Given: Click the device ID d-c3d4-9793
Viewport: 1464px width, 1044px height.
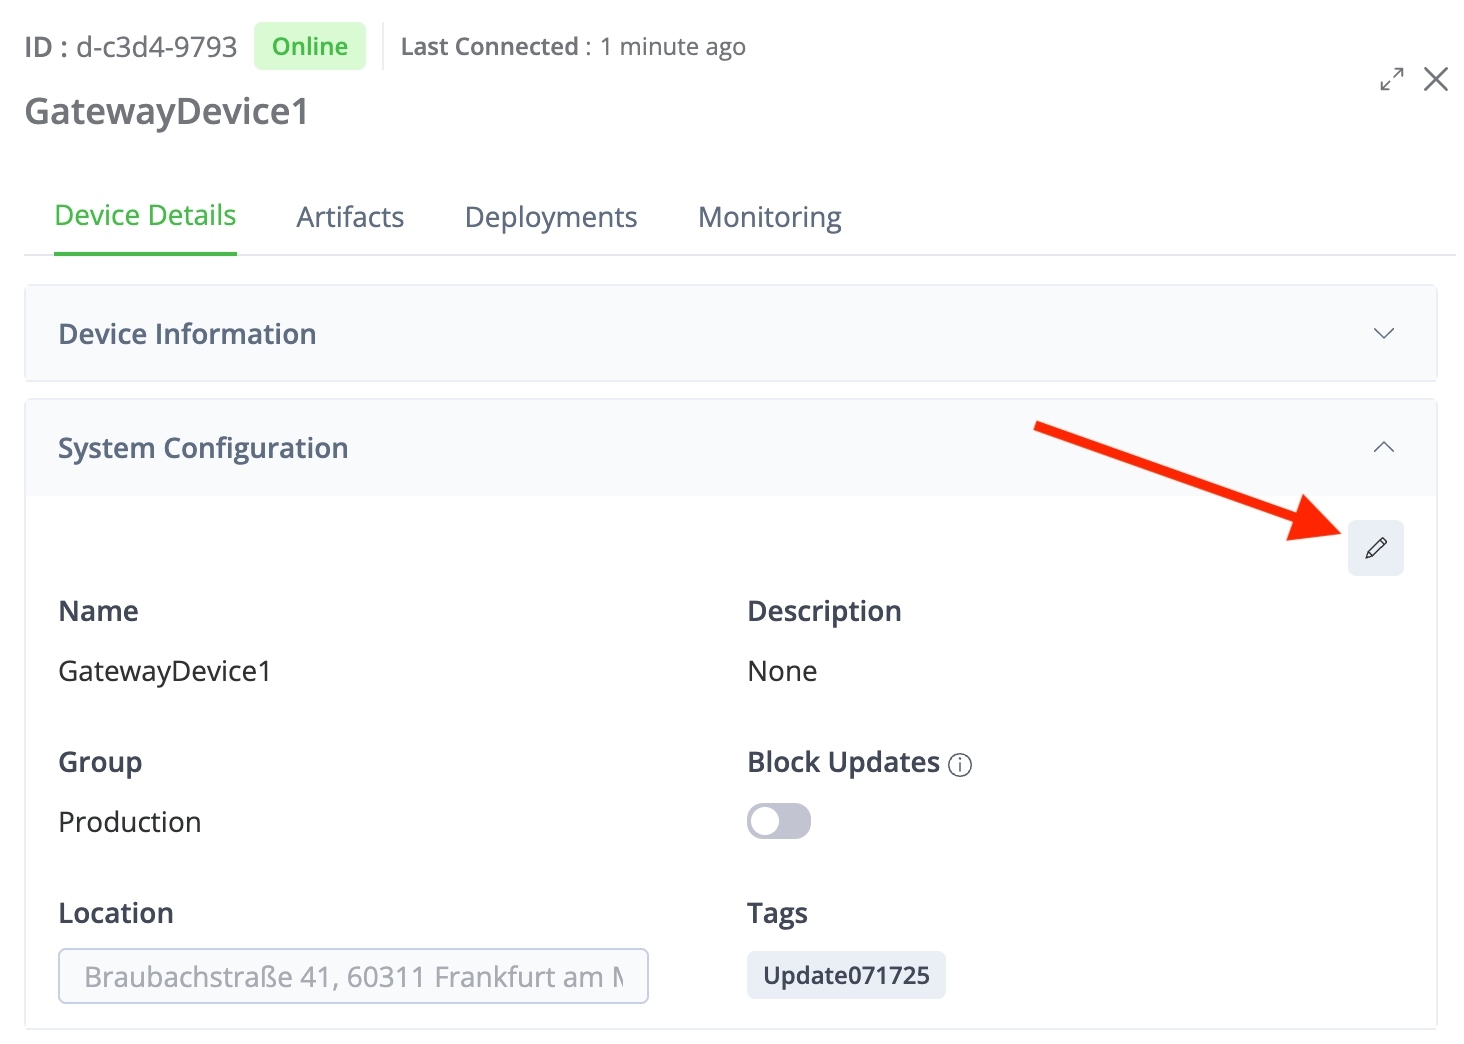Looking at the screenshot, I should (x=156, y=47).
